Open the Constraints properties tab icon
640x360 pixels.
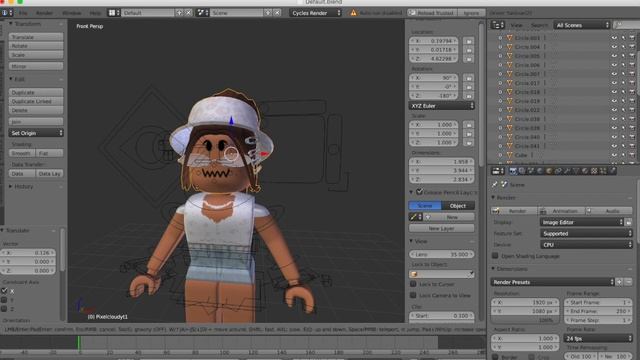(x=558, y=171)
